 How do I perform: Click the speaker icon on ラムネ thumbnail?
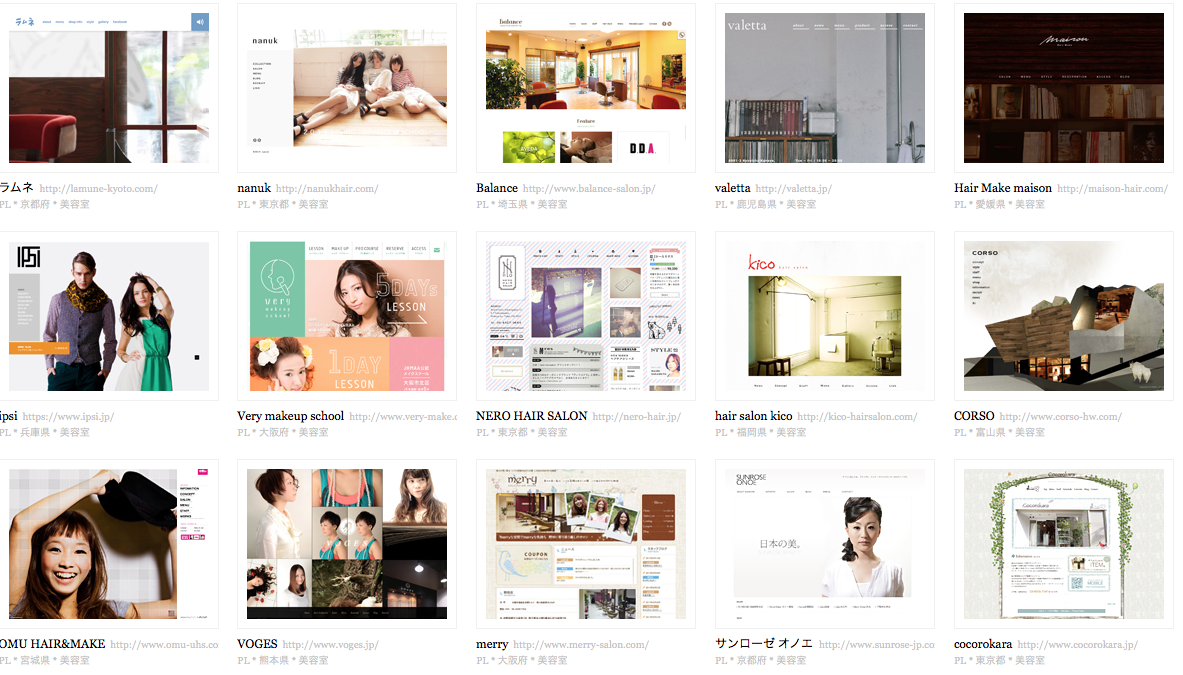(199, 22)
